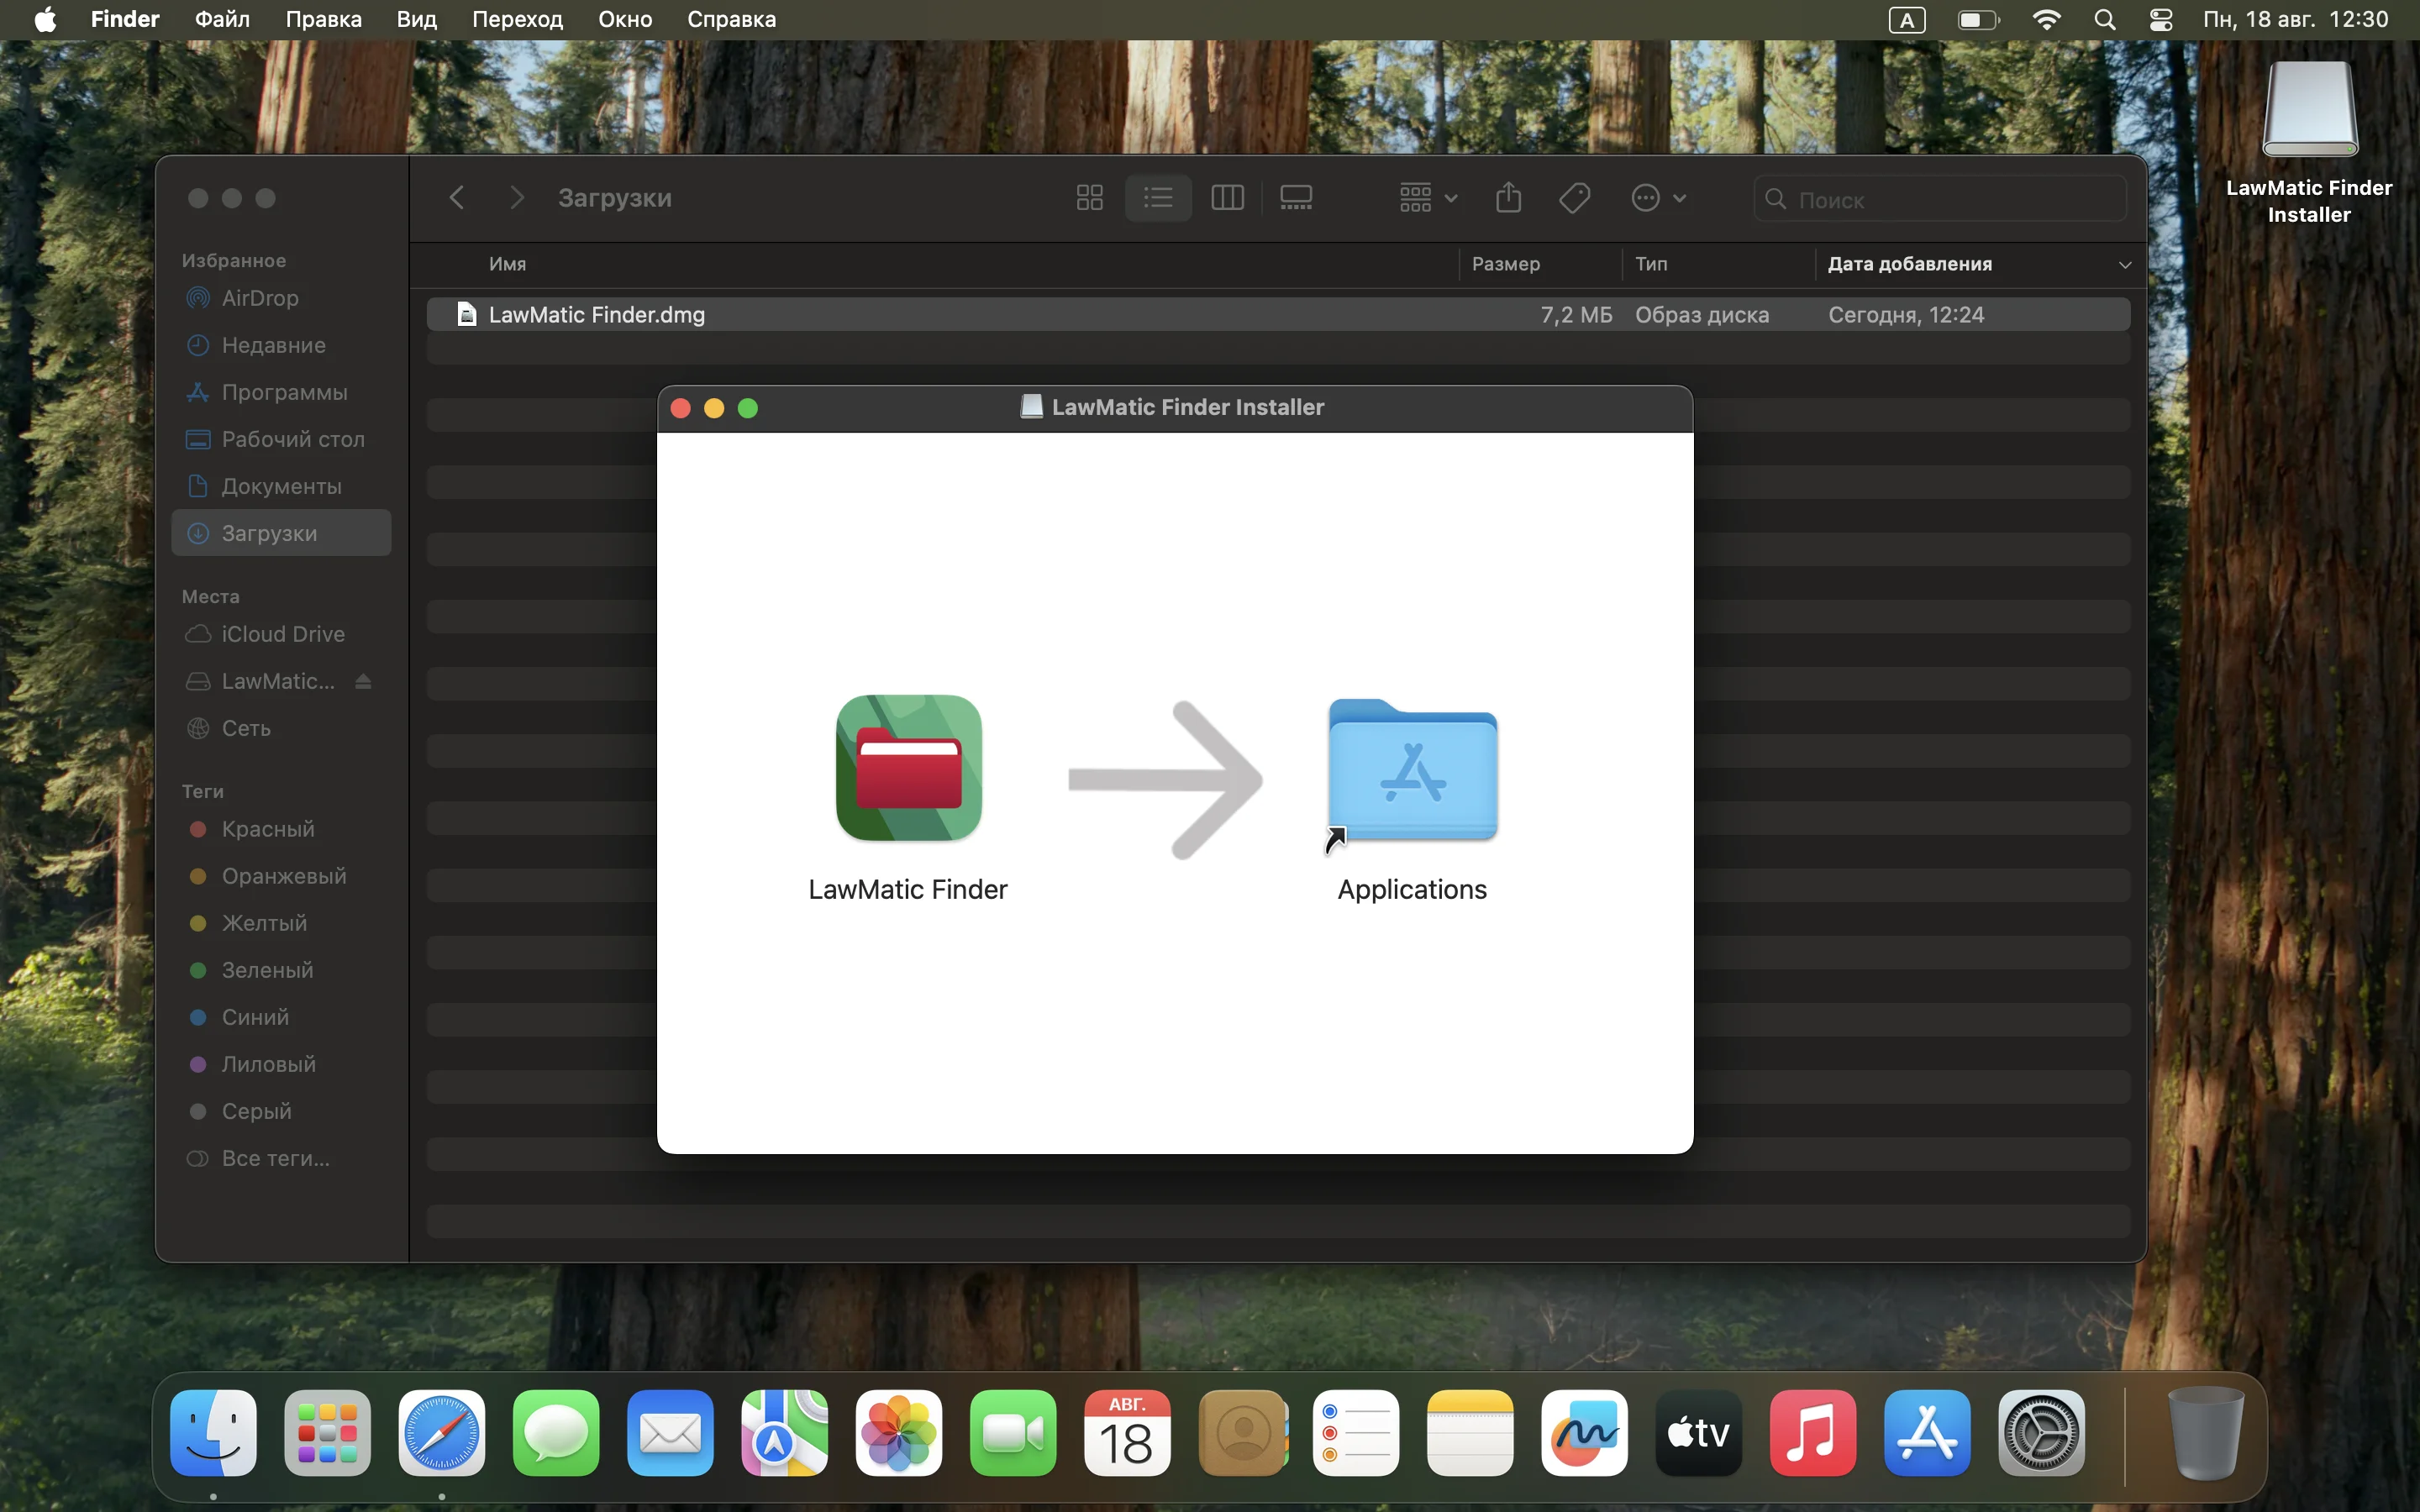Open the Wi-Fi status menu
Viewport: 2420px width, 1512px height.
click(2047, 20)
